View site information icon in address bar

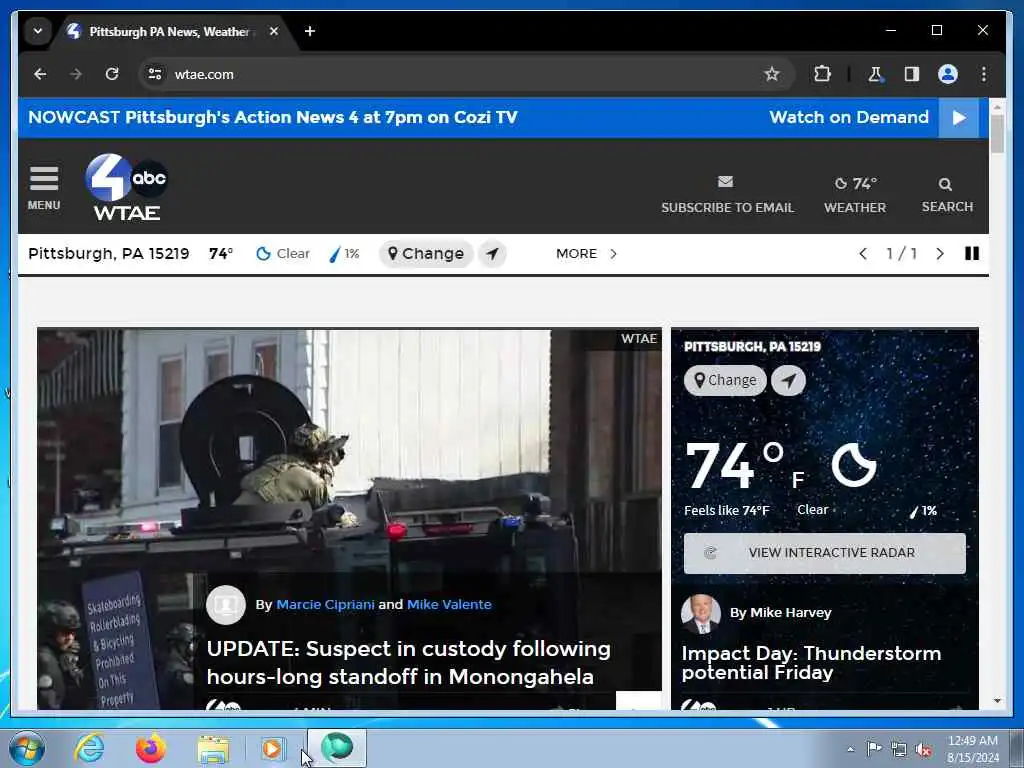point(155,74)
